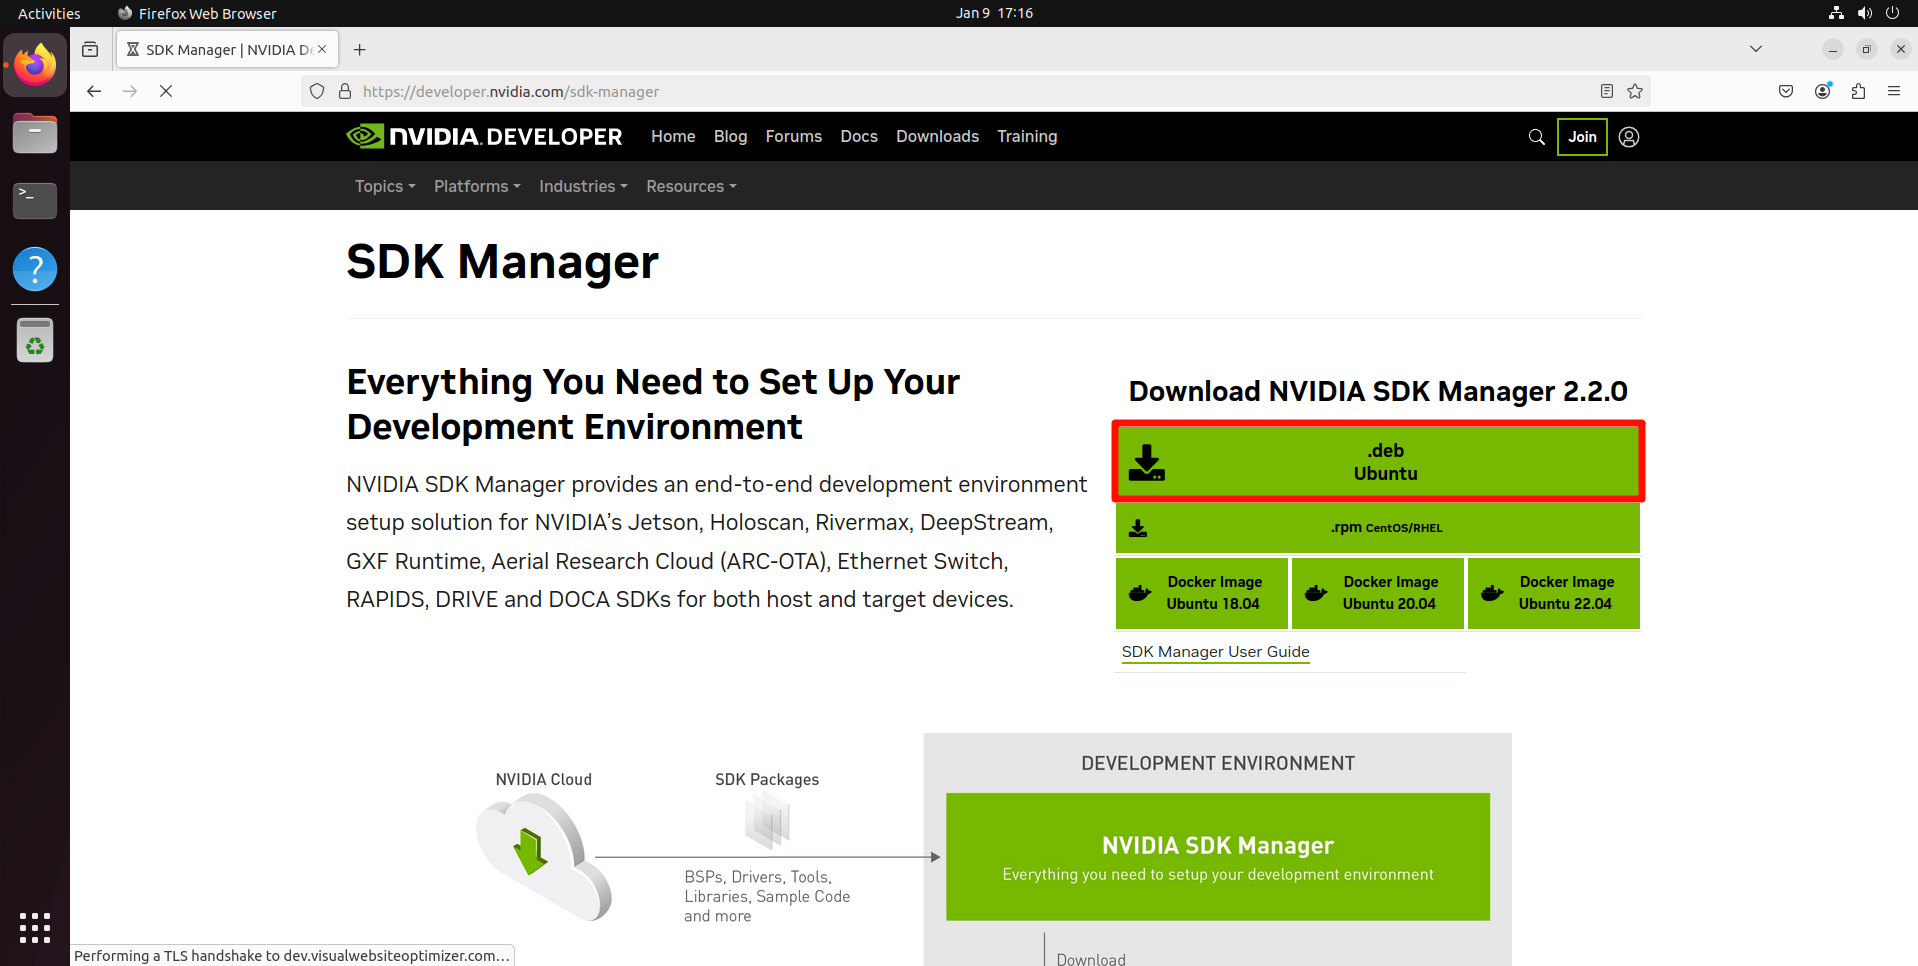Launch Files from the dock
This screenshot has width=1918, height=966.
click(35, 133)
